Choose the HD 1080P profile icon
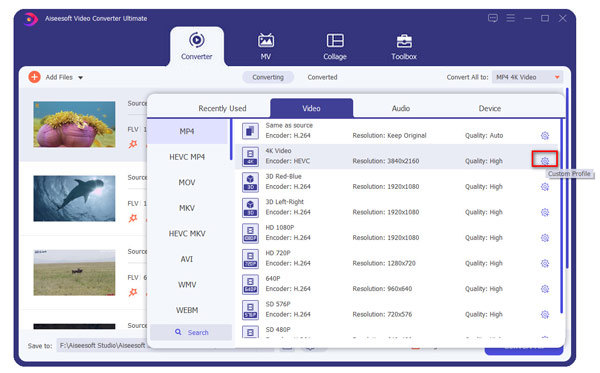The image size is (600, 373). (x=250, y=233)
